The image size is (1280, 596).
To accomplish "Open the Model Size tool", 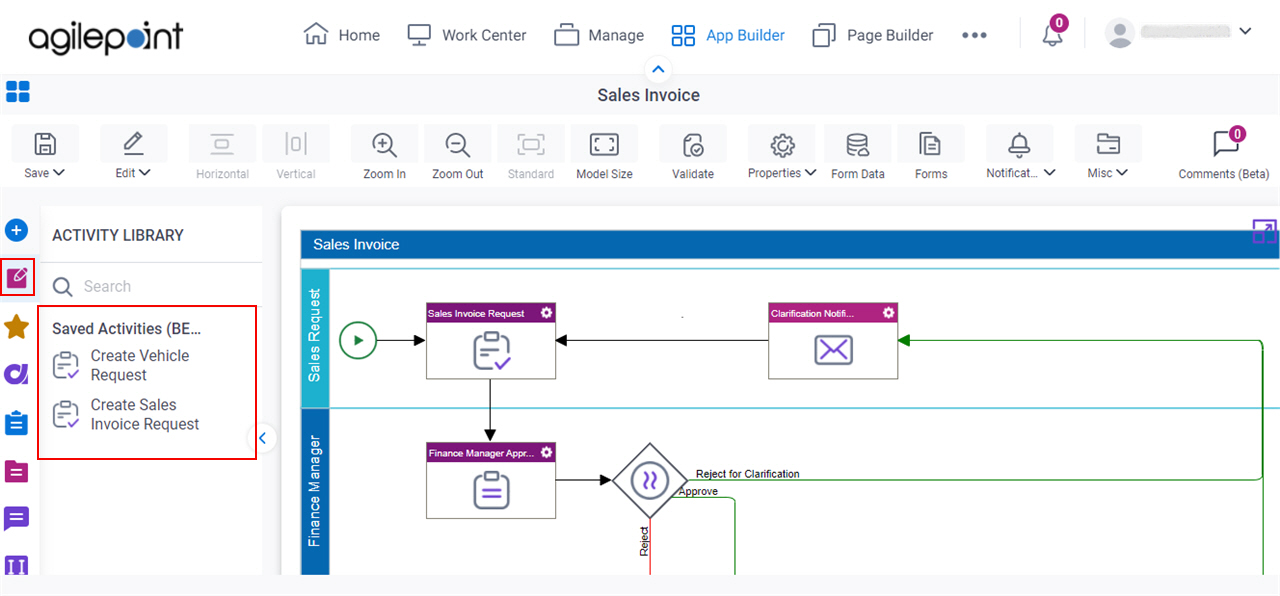I will [604, 145].
